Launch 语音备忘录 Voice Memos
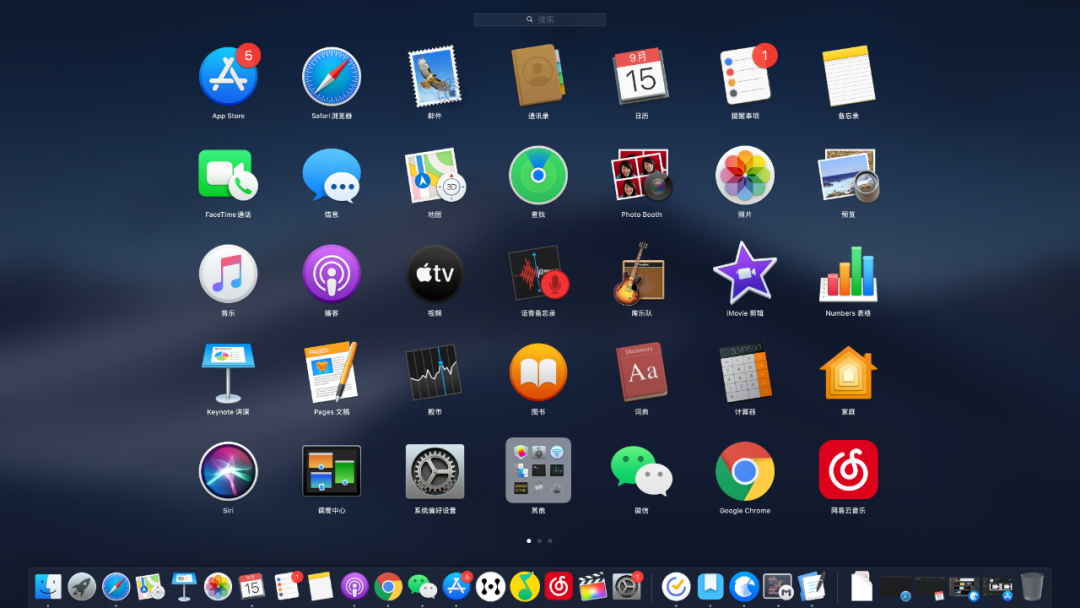The image size is (1080, 608). point(538,273)
